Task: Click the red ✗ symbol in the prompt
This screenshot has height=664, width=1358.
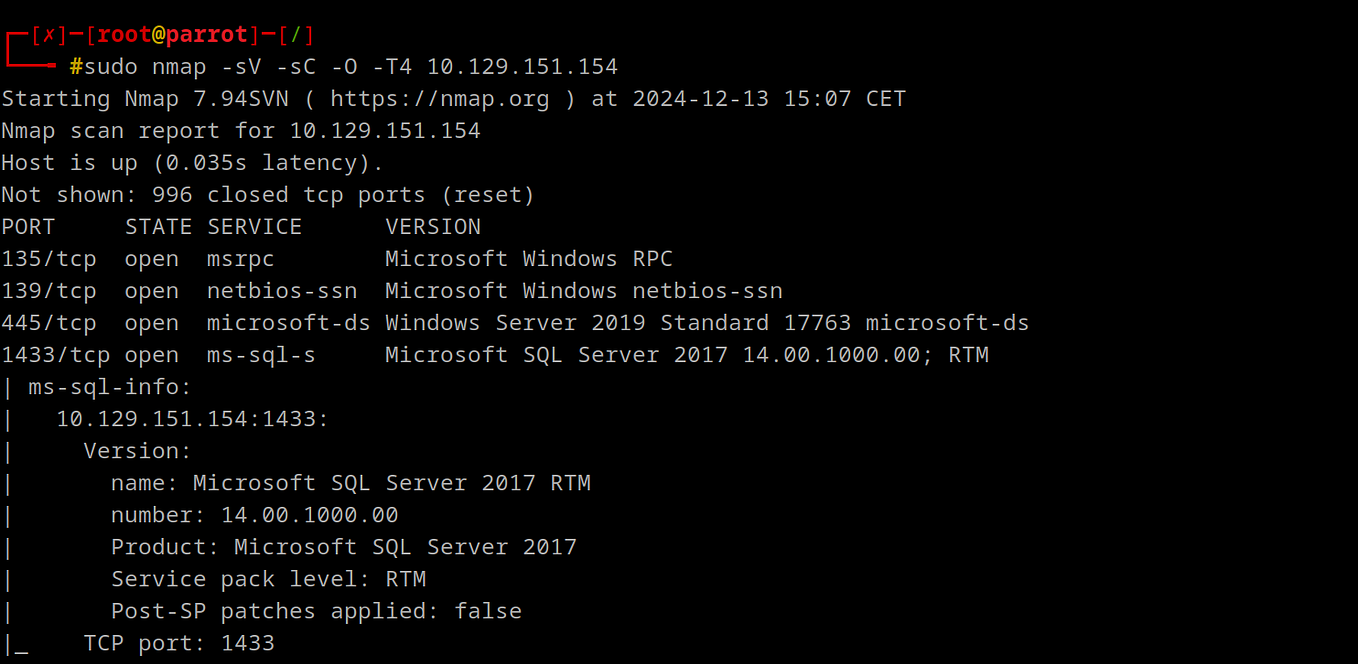Action: coord(48,35)
